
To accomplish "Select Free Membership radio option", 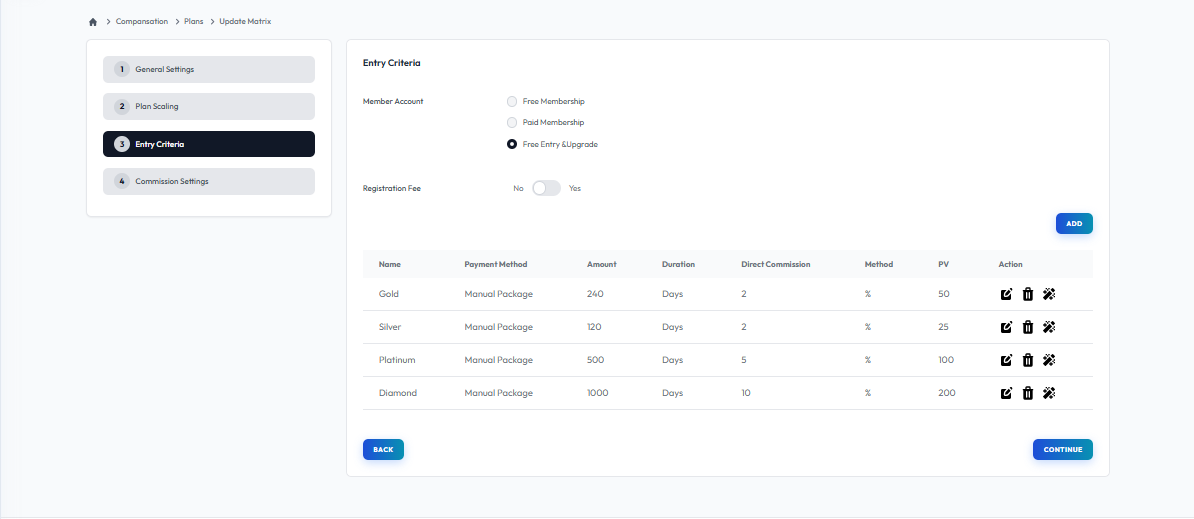I will pos(512,101).
